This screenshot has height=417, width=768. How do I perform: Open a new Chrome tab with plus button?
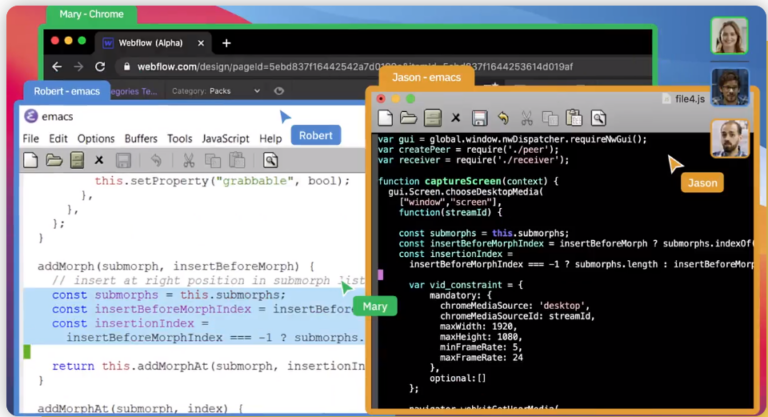click(x=227, y=43)
